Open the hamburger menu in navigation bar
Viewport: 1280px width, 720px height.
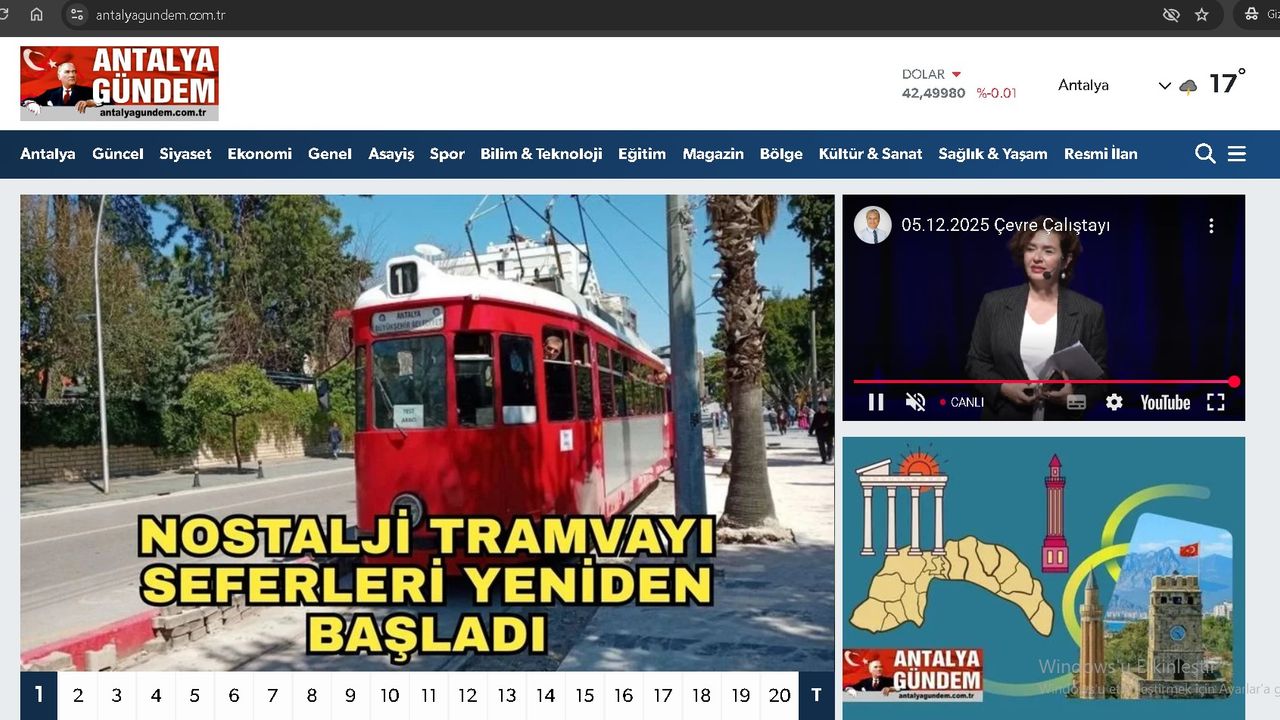click(1237, 154)
